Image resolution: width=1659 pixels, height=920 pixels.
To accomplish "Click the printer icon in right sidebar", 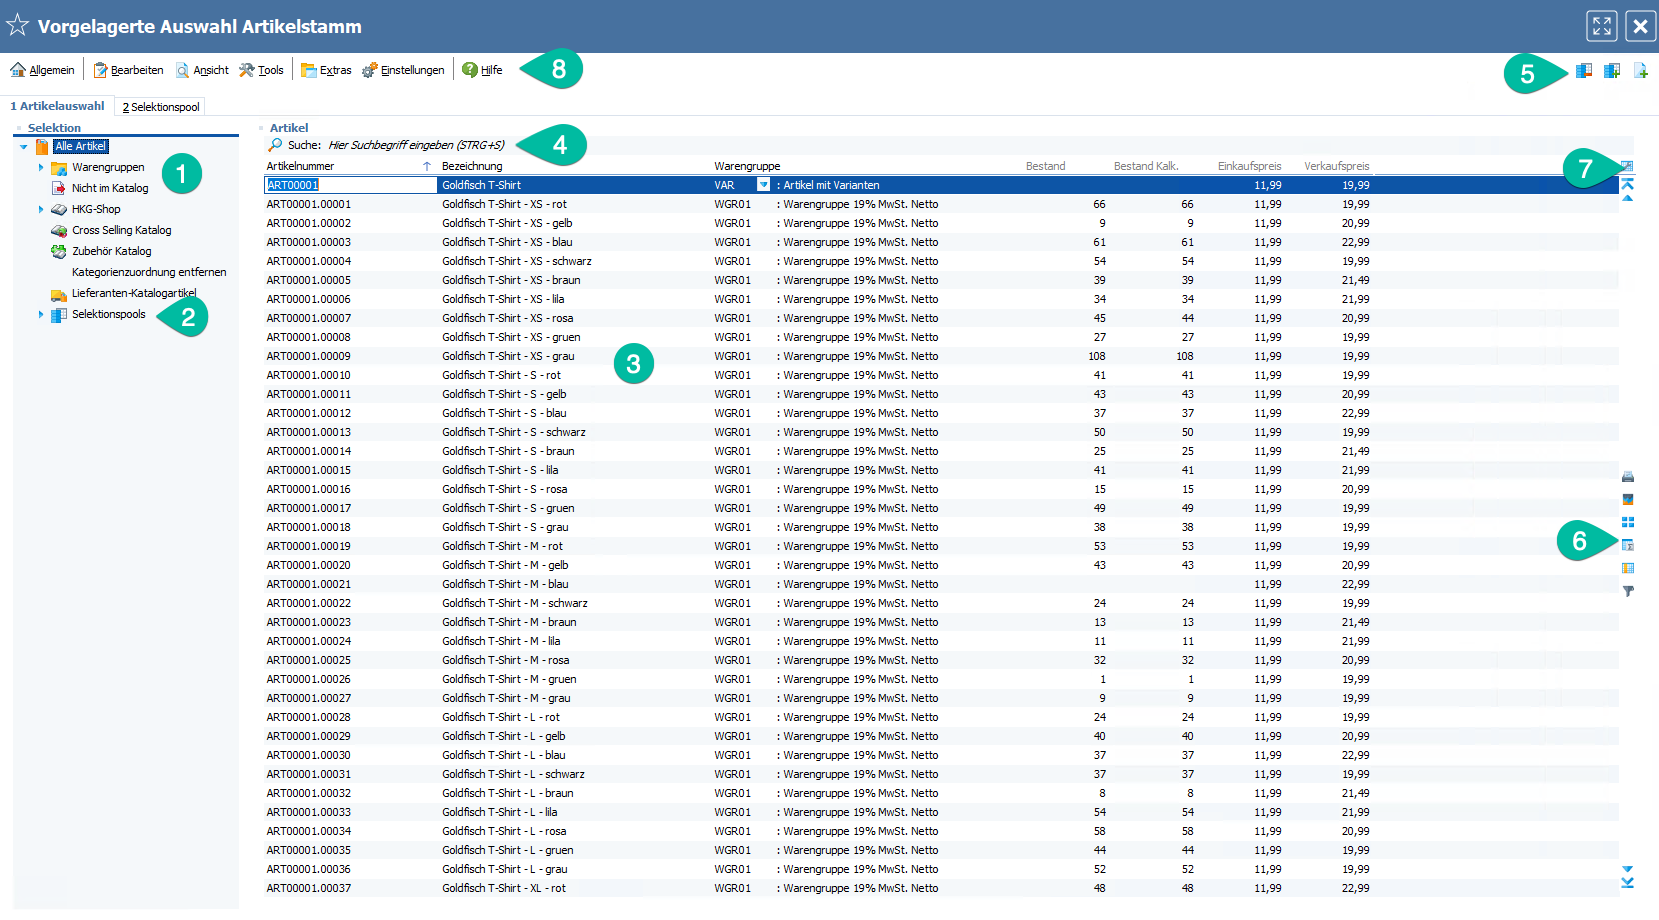I will point(1628,477).
